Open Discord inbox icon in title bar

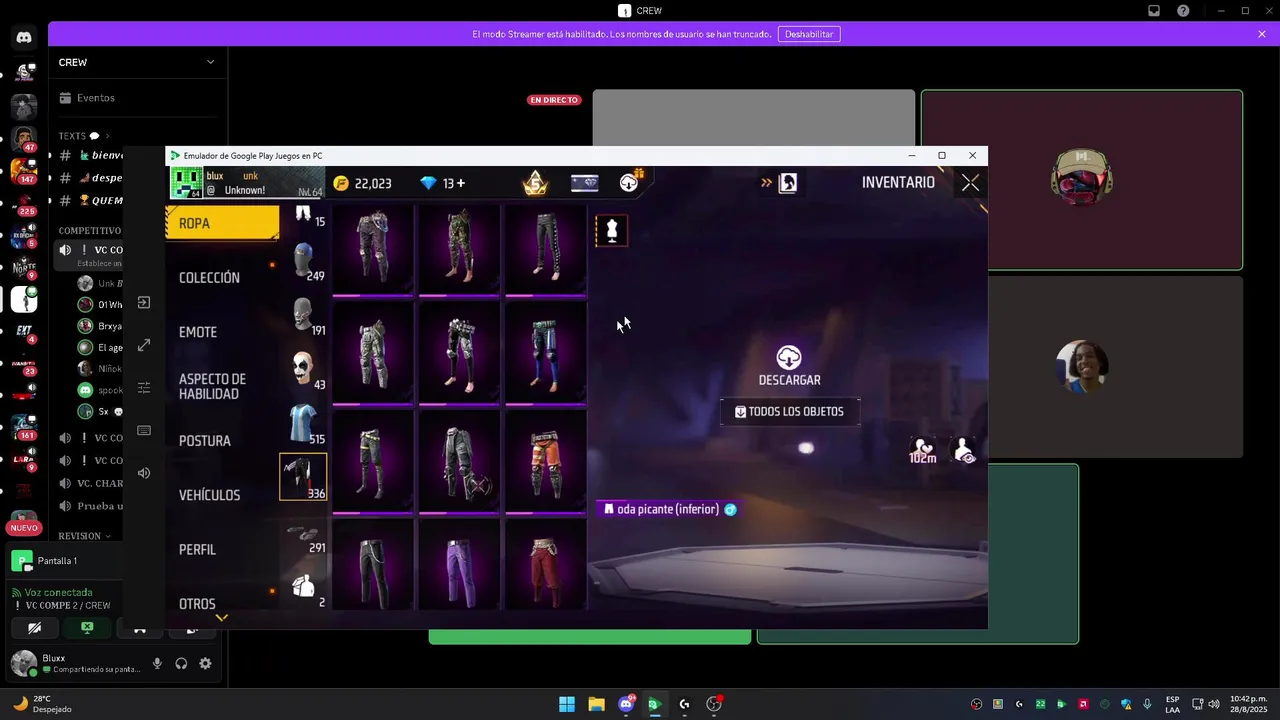pyautogui.click(x=1154, y=11)
